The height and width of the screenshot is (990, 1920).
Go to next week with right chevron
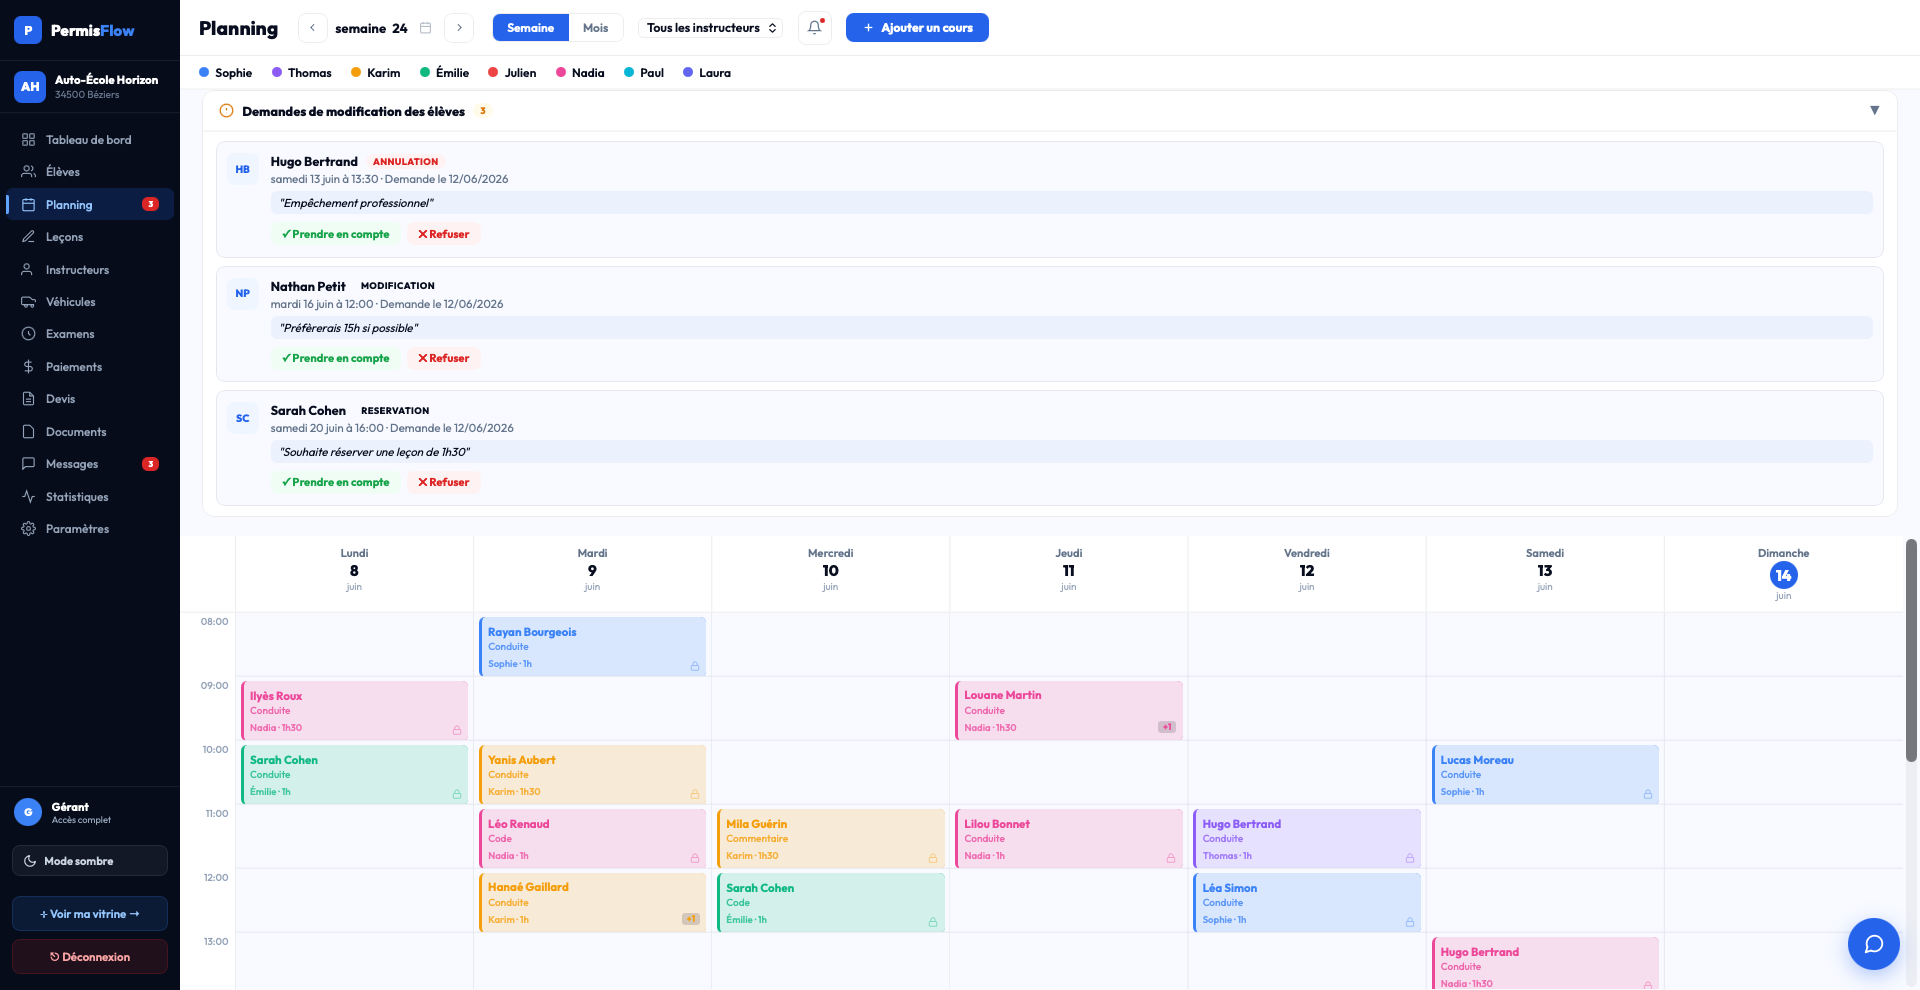tap(459, 28)
